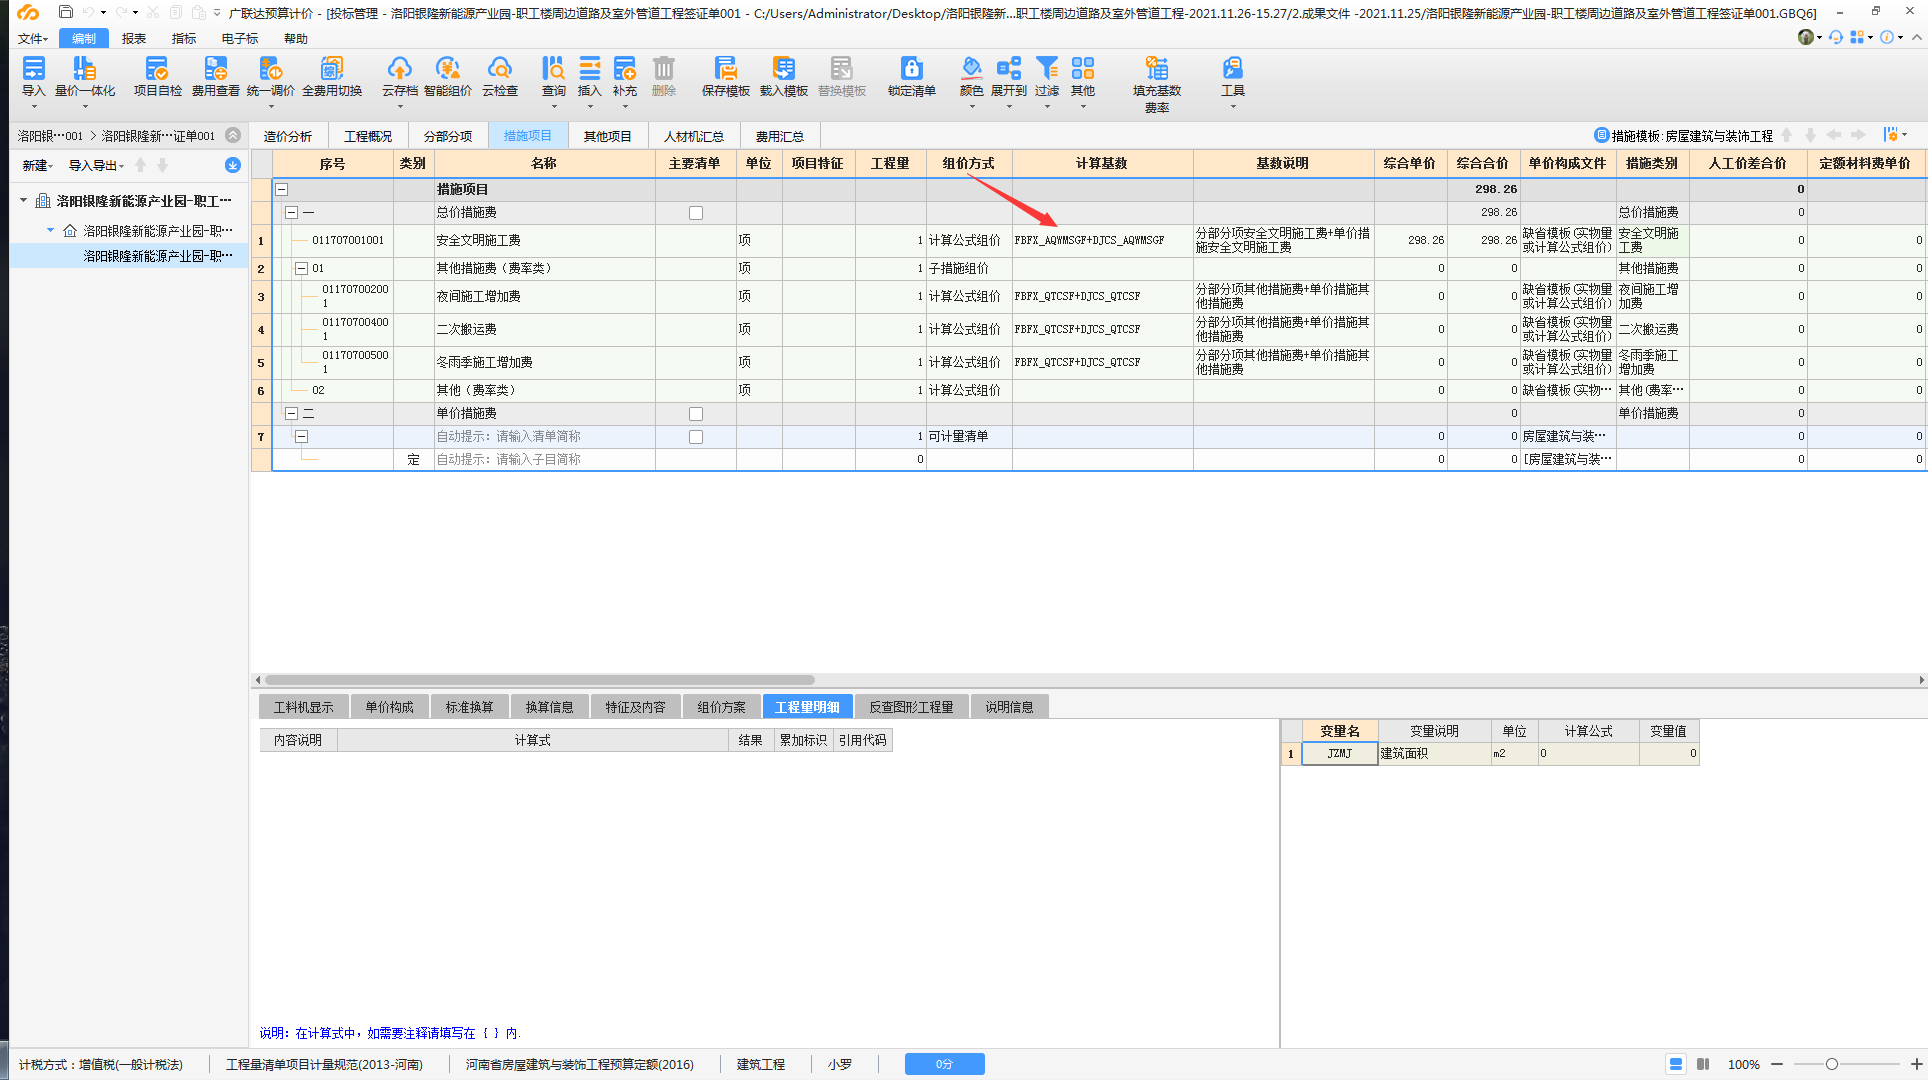The height and width of the screenshot is (1080, 1928).
Task: Click the 过滤 filter icon
Action: [x=1046, y=77]
